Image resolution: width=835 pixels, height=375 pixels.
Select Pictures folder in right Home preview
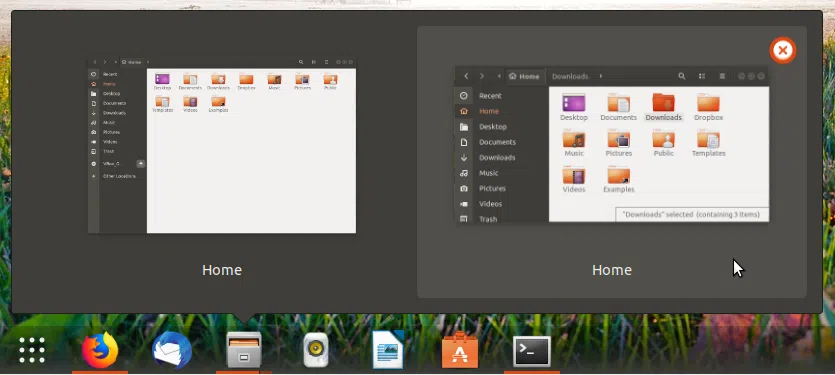618,143
